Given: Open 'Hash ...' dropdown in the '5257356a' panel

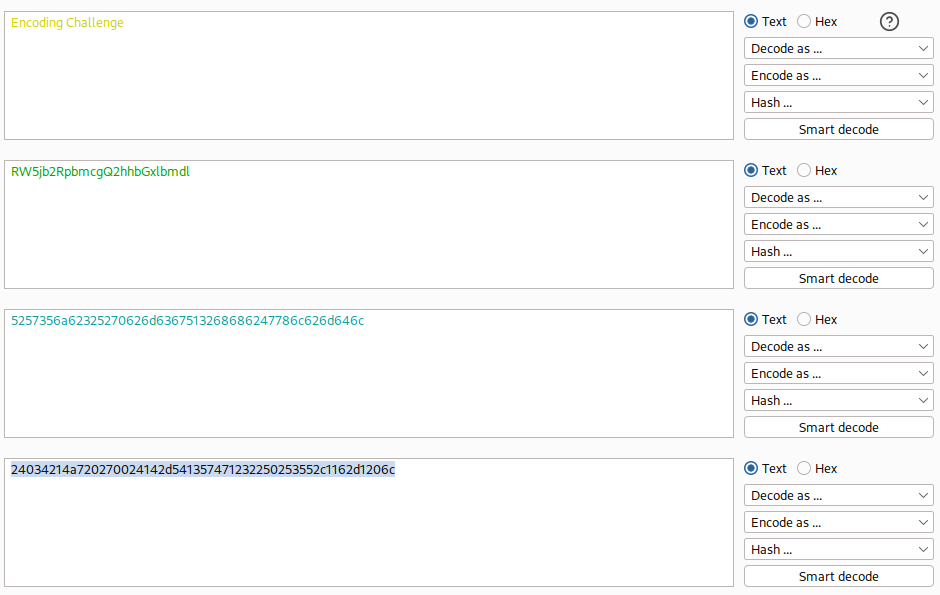Looking at the screenshot, I should [839, 400].
